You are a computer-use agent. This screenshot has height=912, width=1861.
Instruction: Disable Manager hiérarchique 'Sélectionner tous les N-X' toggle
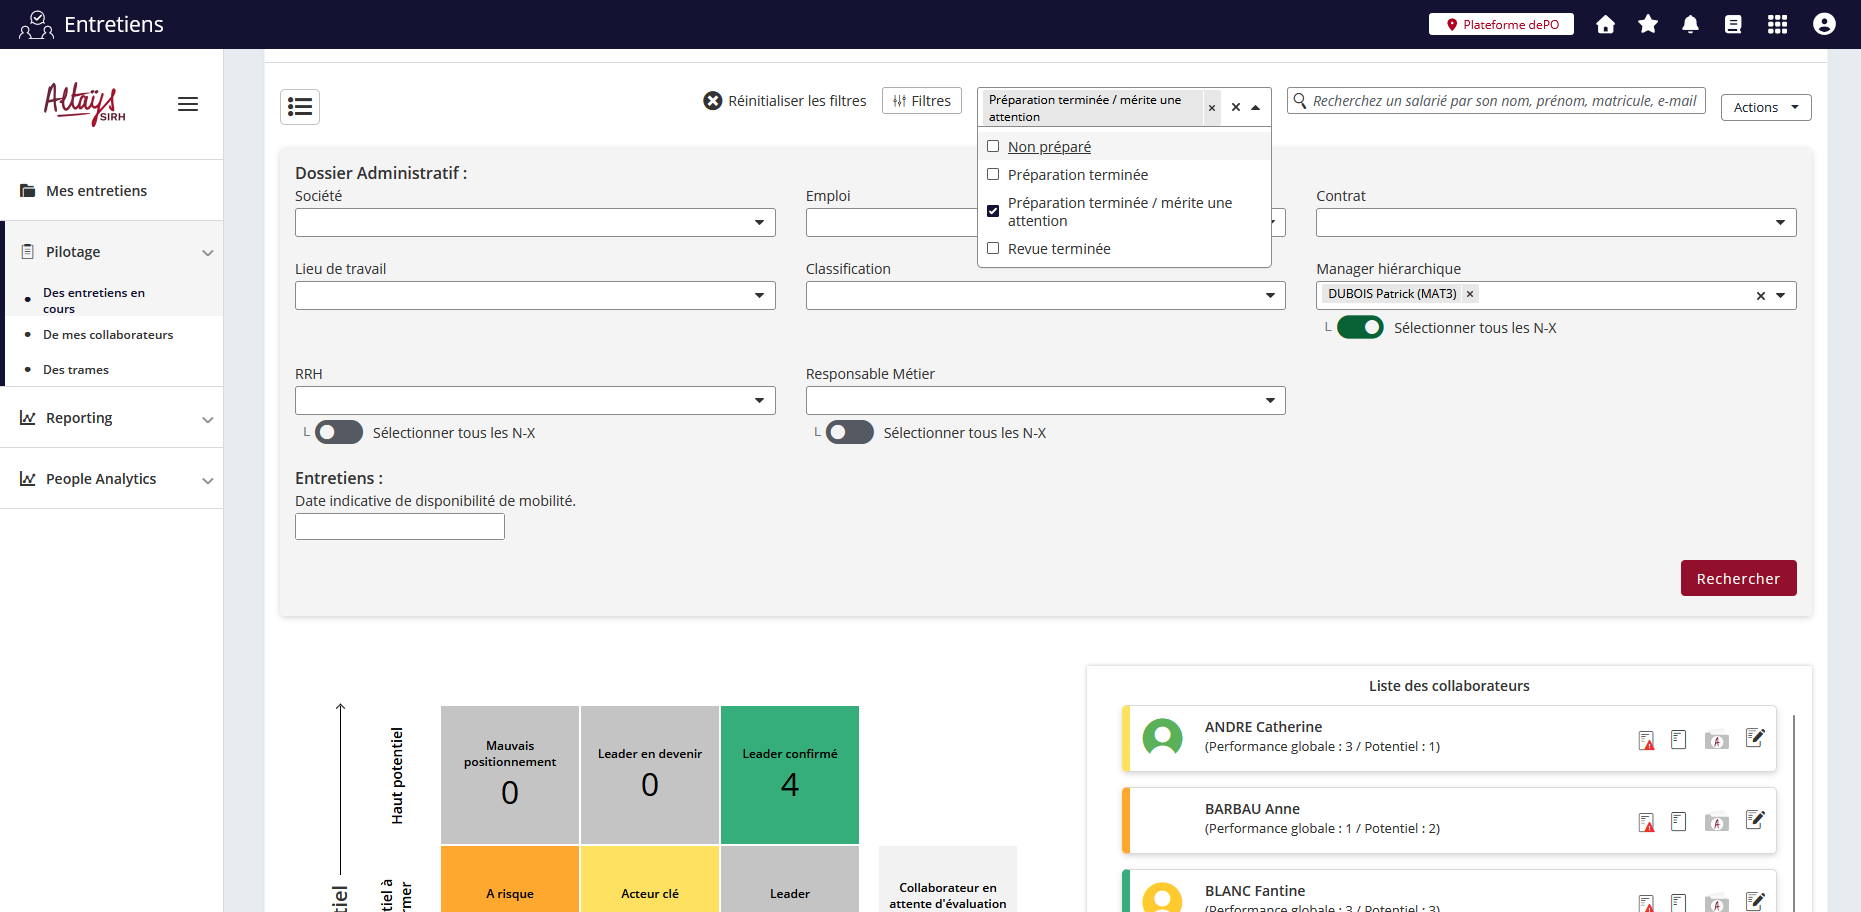point(1360,328)
